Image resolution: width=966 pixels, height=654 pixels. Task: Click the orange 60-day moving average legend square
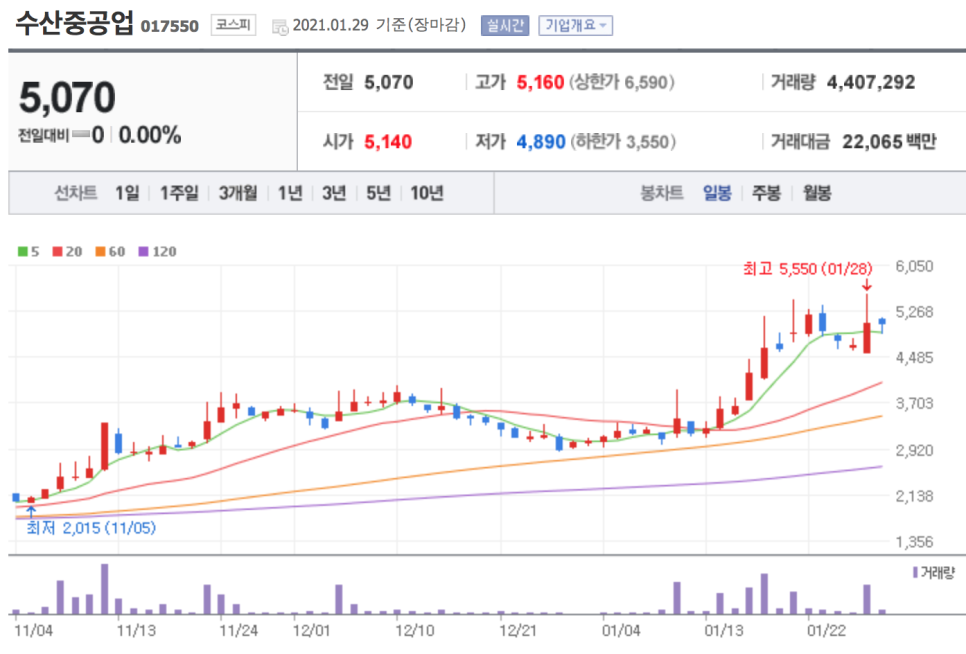(100, 251)
